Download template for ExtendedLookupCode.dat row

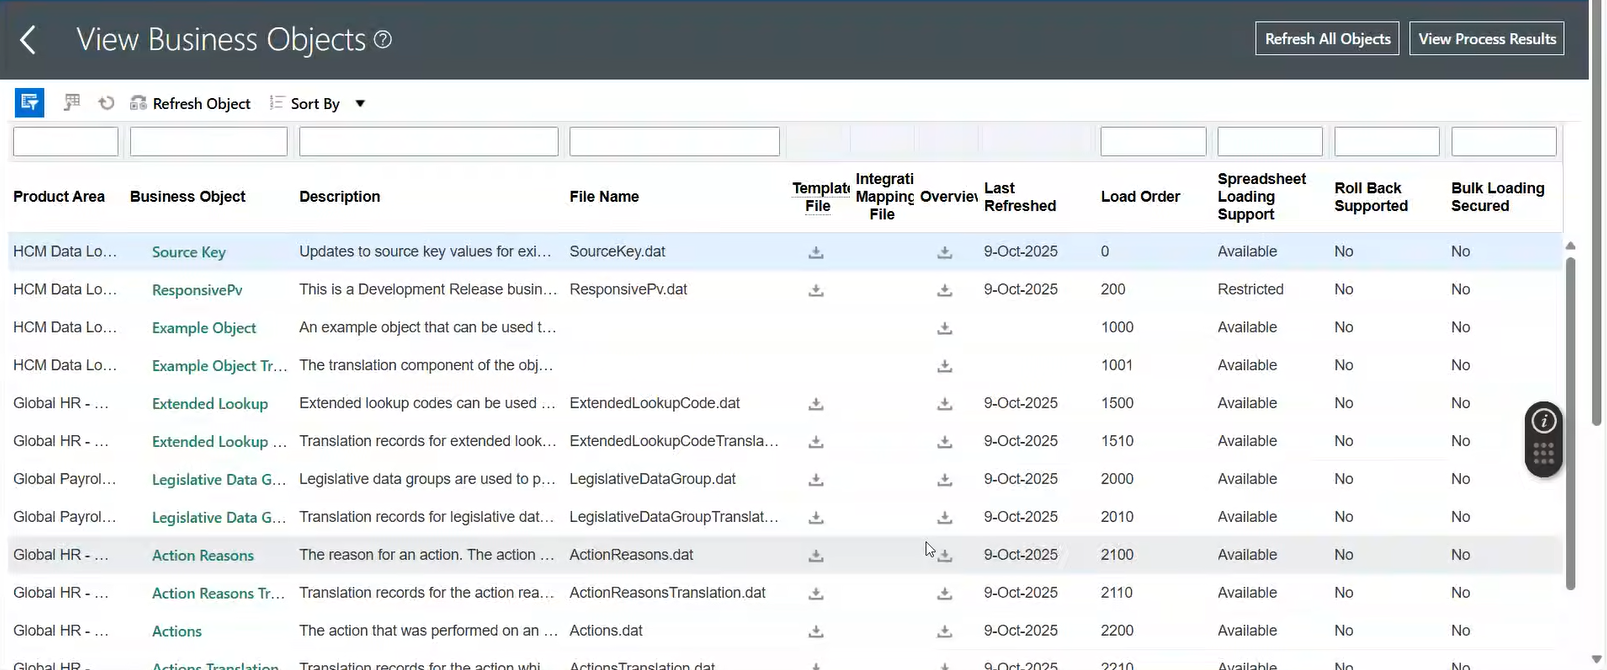click(x=816, y=404)
